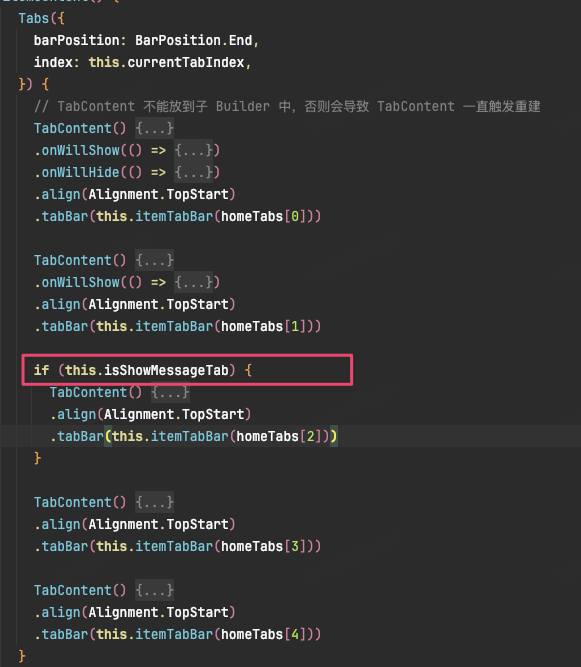This screenshot has height=667, width=581.
Task: Click the highlighted closing parenthesis after homeTabs[2]
Action: pos(333,436)
